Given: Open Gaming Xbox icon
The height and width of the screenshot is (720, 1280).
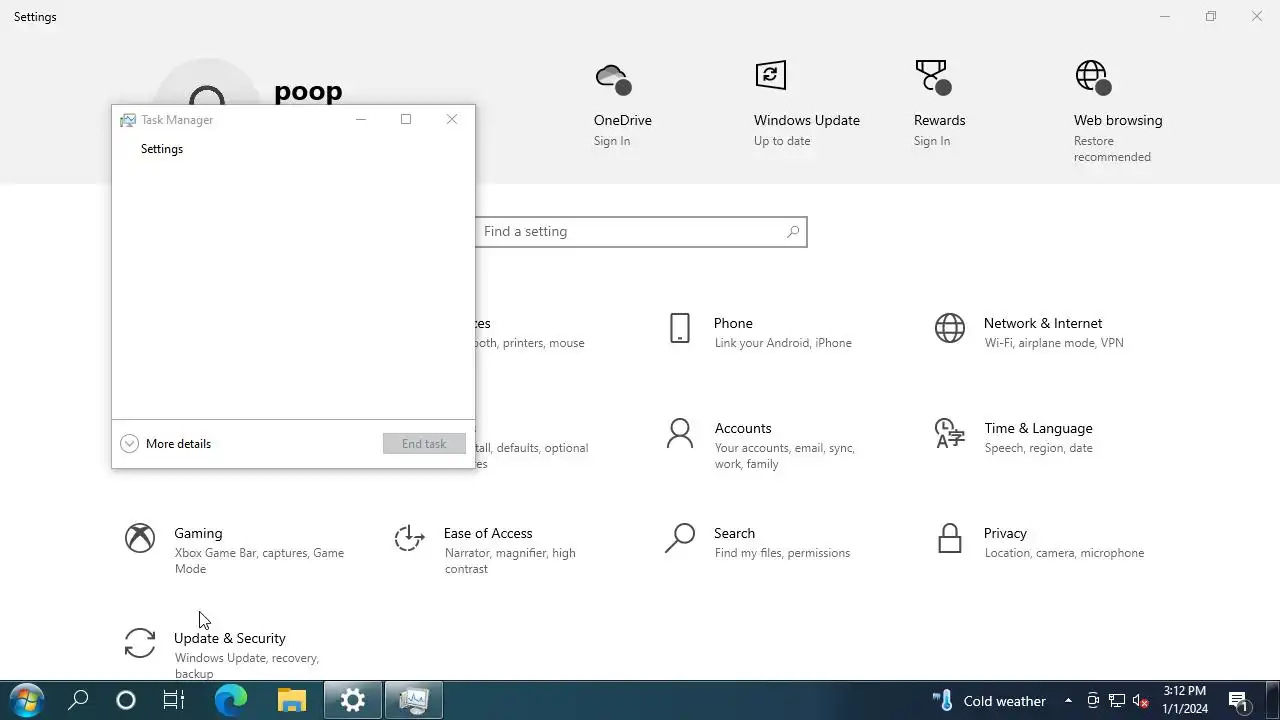Looking at the screenshot, I should [x=140, y=538].
